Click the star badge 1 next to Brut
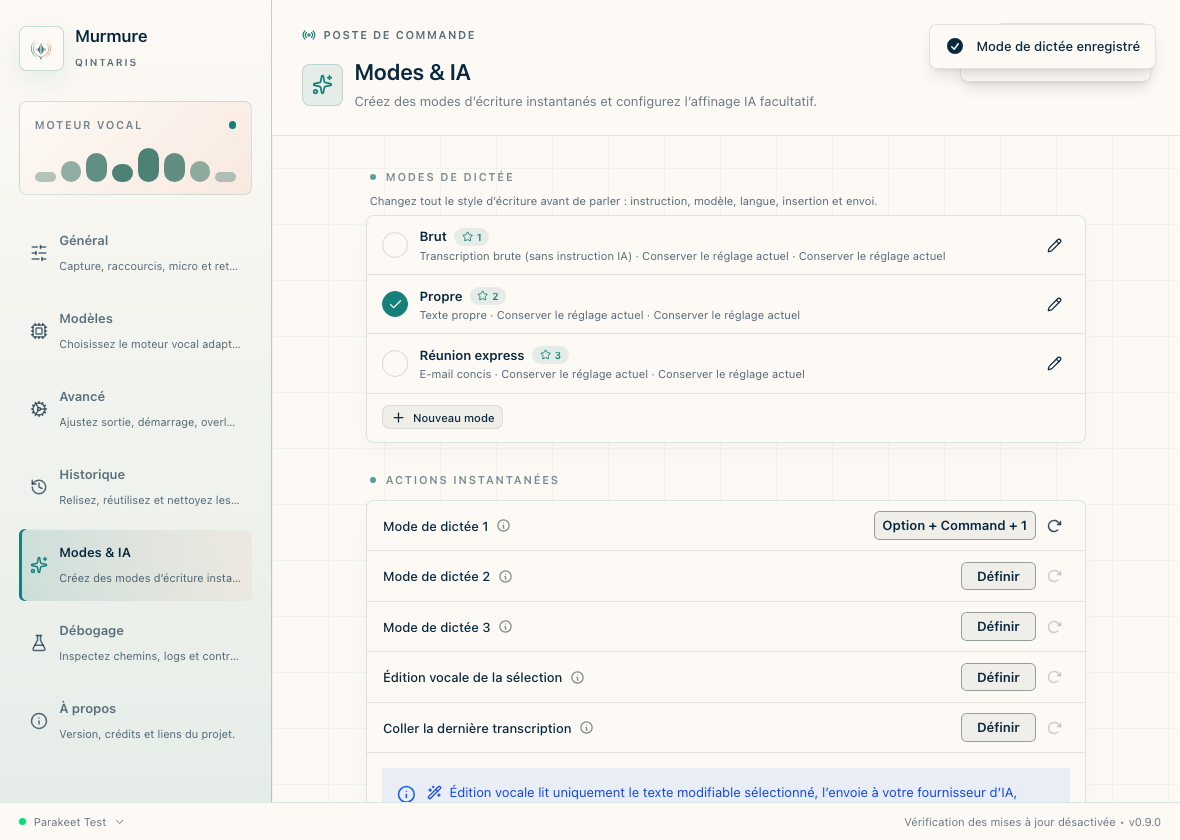This screenshot has width=1180, height=840. click(x=472, y=237)
